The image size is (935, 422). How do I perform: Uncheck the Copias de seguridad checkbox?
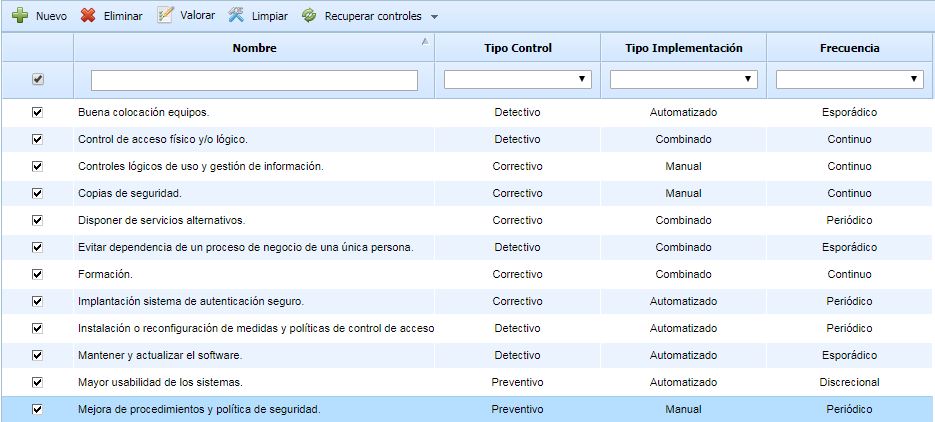point(38,193)
